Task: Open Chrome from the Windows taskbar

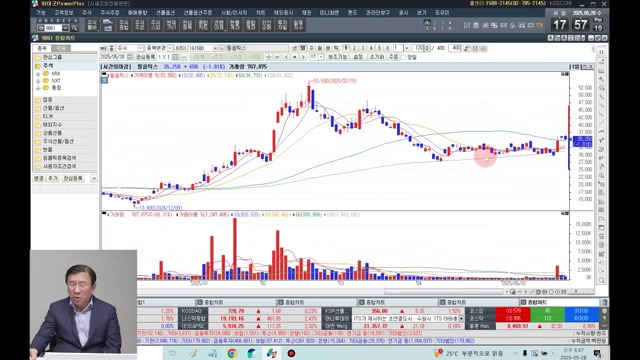Action: pos(232,353)
